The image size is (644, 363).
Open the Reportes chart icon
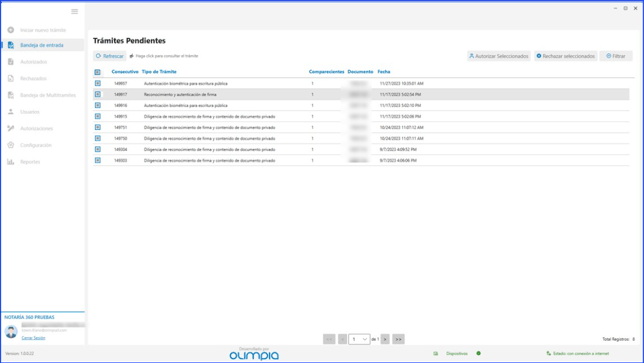click(11, 162)
